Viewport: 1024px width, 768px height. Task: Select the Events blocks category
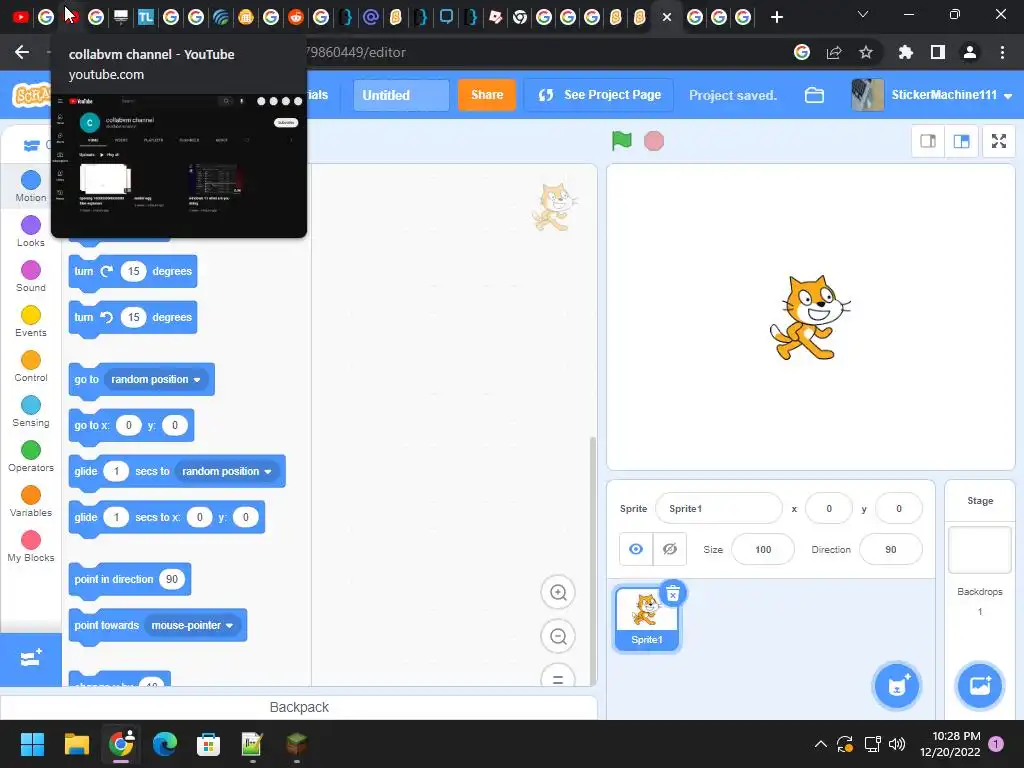pyautogui.click(x=31, y=322)
